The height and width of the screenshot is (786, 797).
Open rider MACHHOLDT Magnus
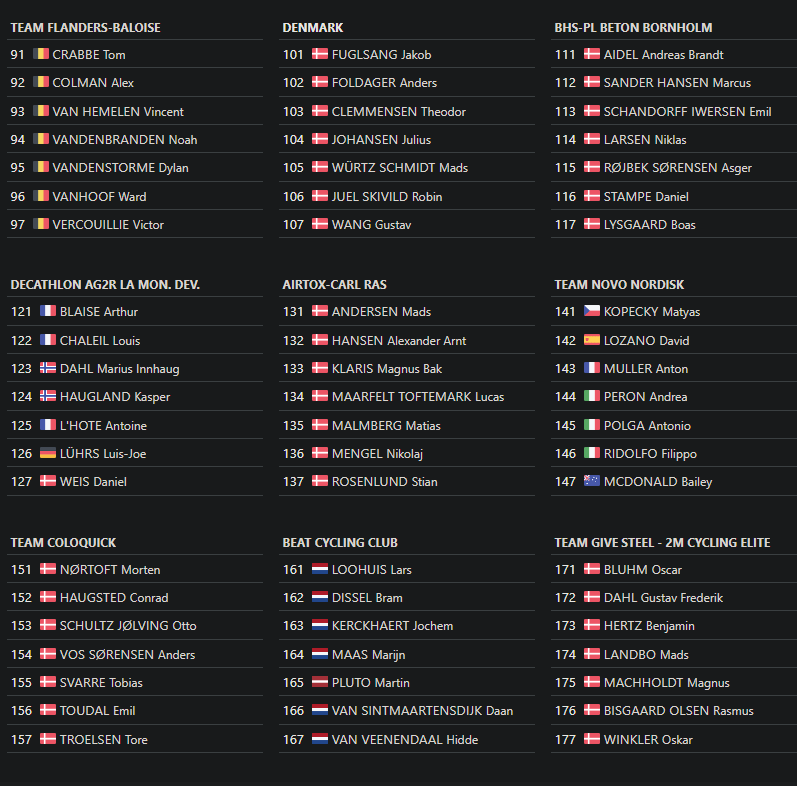(x=666, y=683)
